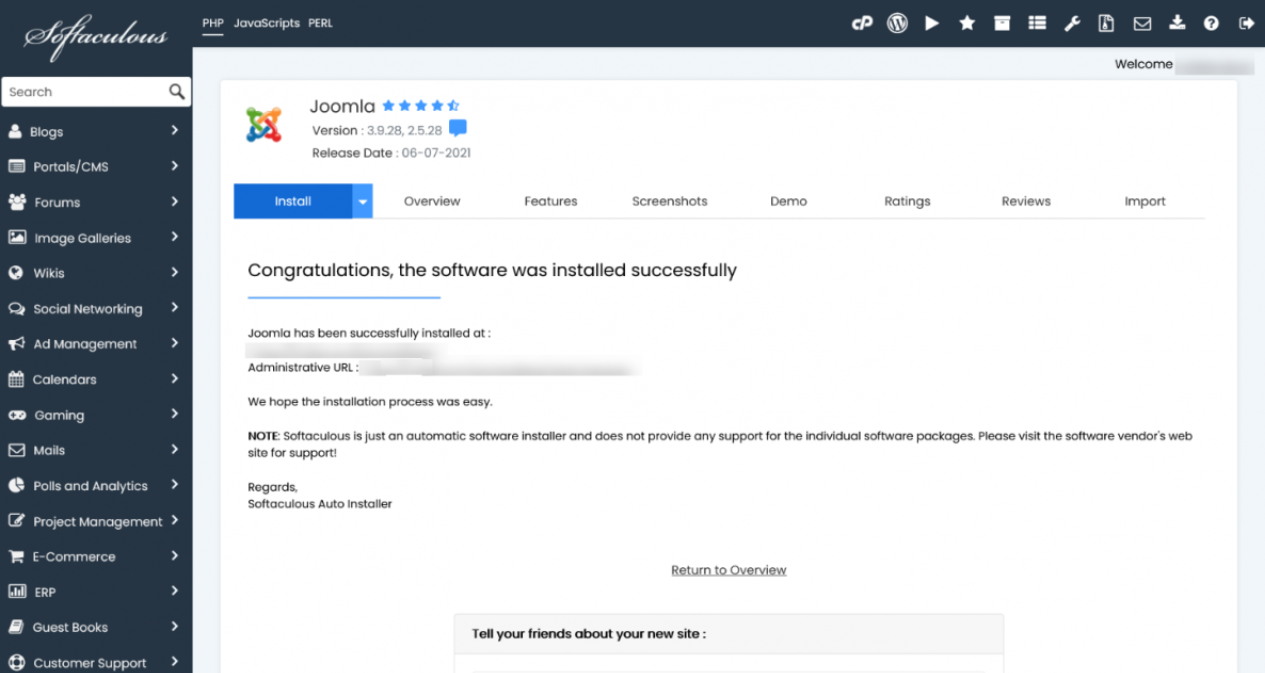Viewport: 1265px width, 673px height.
Task: Open the Screenshots tab
Action: (x=669, y=201)
